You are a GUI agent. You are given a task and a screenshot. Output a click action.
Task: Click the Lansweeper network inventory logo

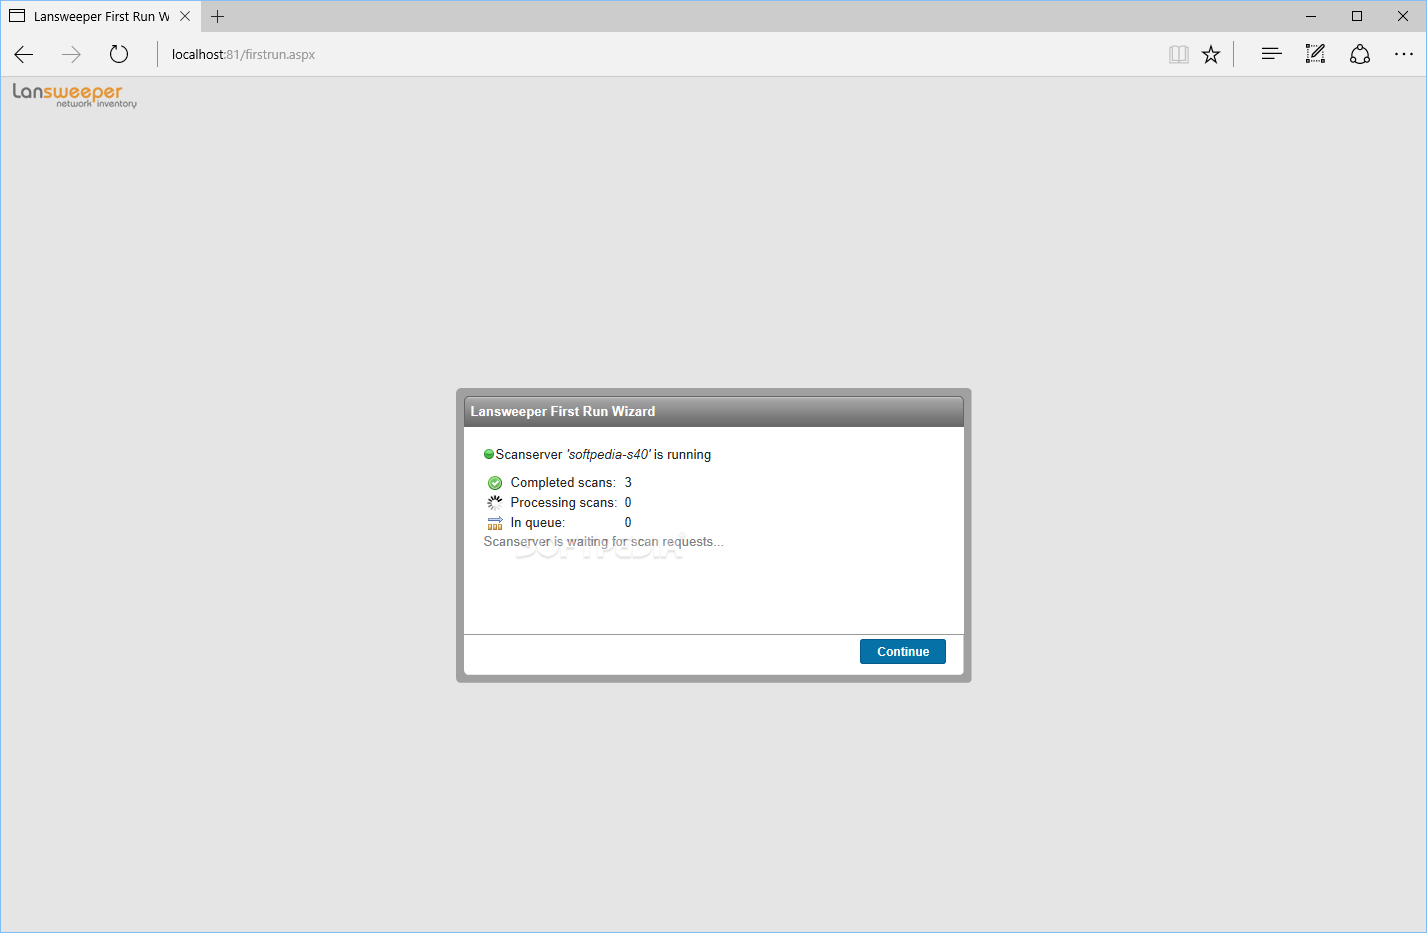[74, 95]
